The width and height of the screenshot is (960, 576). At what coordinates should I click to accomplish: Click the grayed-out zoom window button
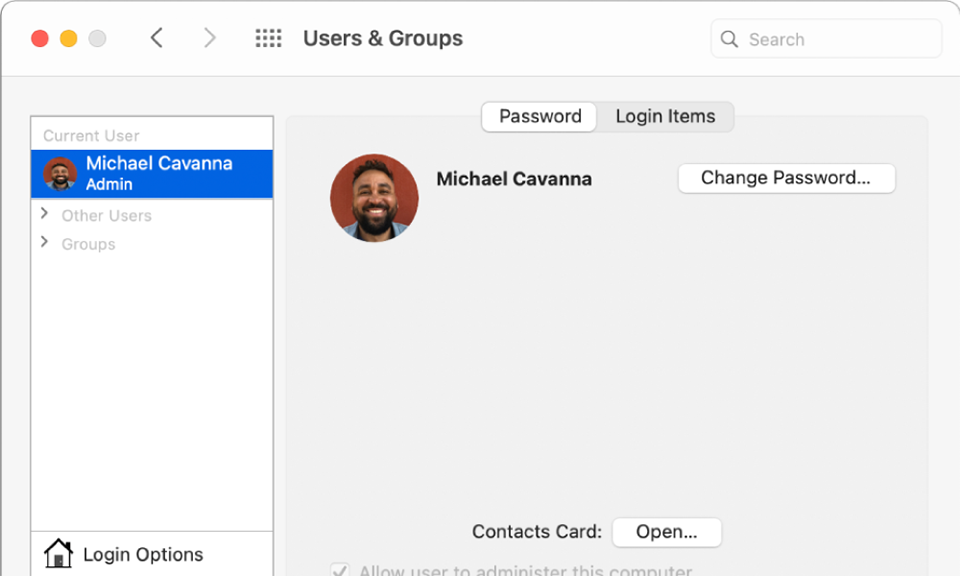97,39
